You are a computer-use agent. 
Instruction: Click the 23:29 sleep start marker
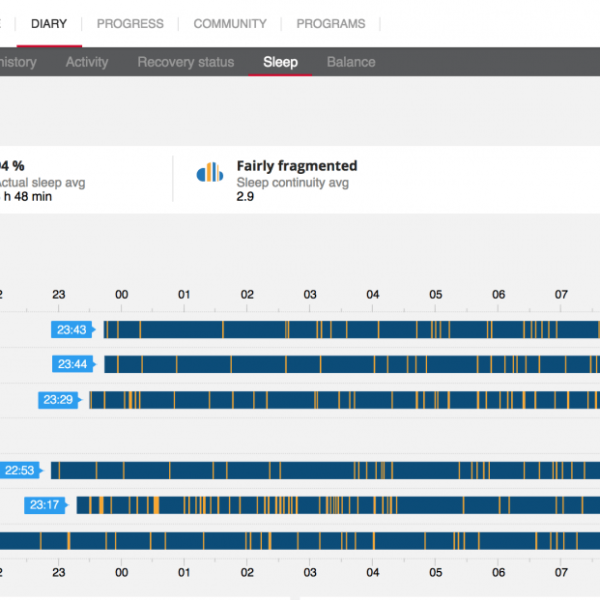point(59,399)
